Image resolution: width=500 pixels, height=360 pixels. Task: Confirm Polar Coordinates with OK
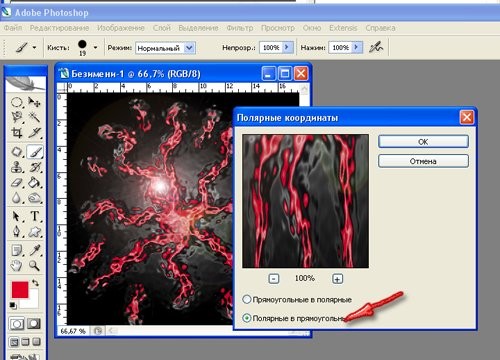[423, 142]
